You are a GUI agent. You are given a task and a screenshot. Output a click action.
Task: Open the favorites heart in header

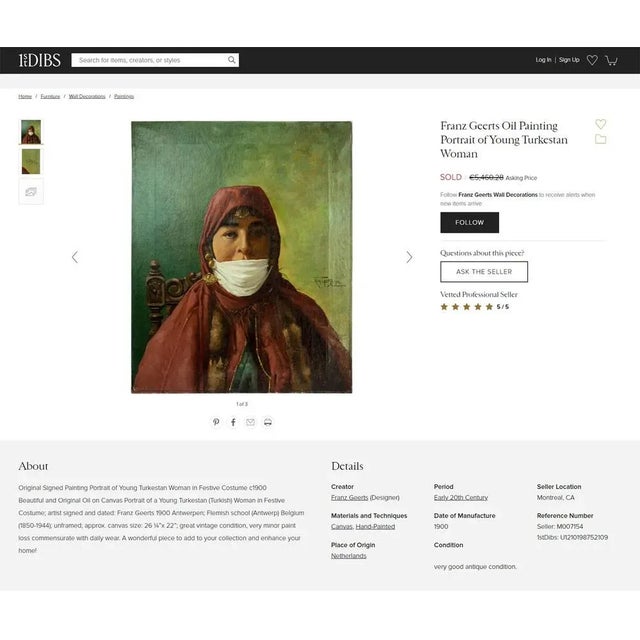(x=592, y=60)
